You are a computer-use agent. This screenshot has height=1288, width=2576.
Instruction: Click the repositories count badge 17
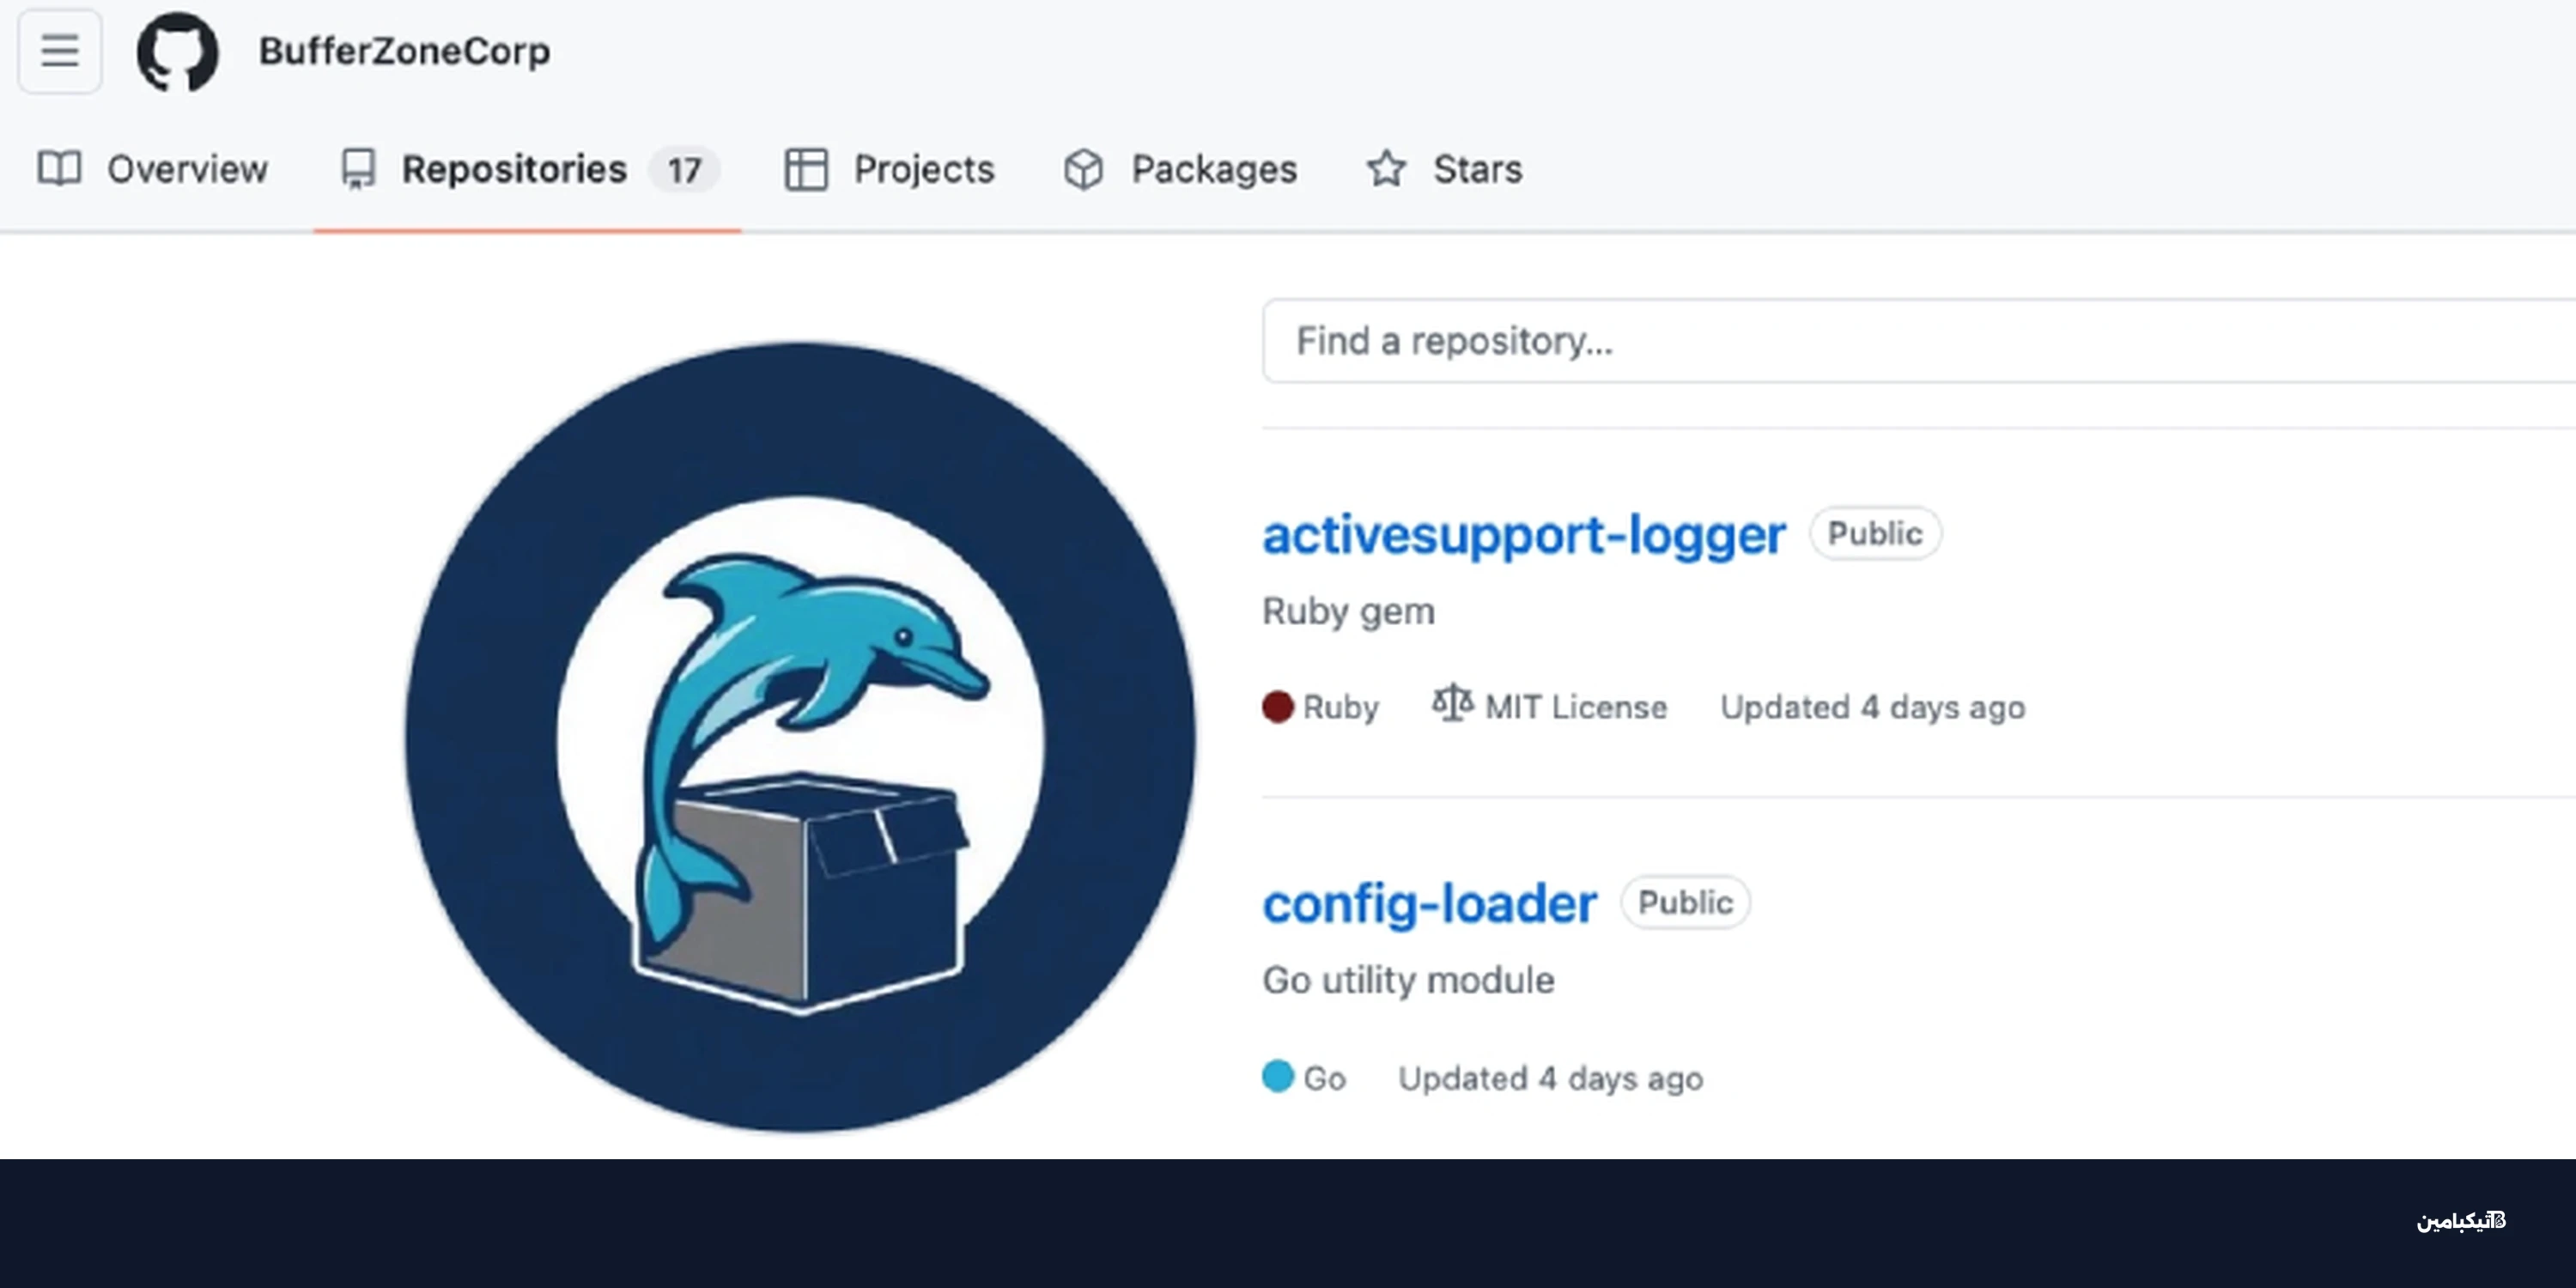click(x=684, y=170)
